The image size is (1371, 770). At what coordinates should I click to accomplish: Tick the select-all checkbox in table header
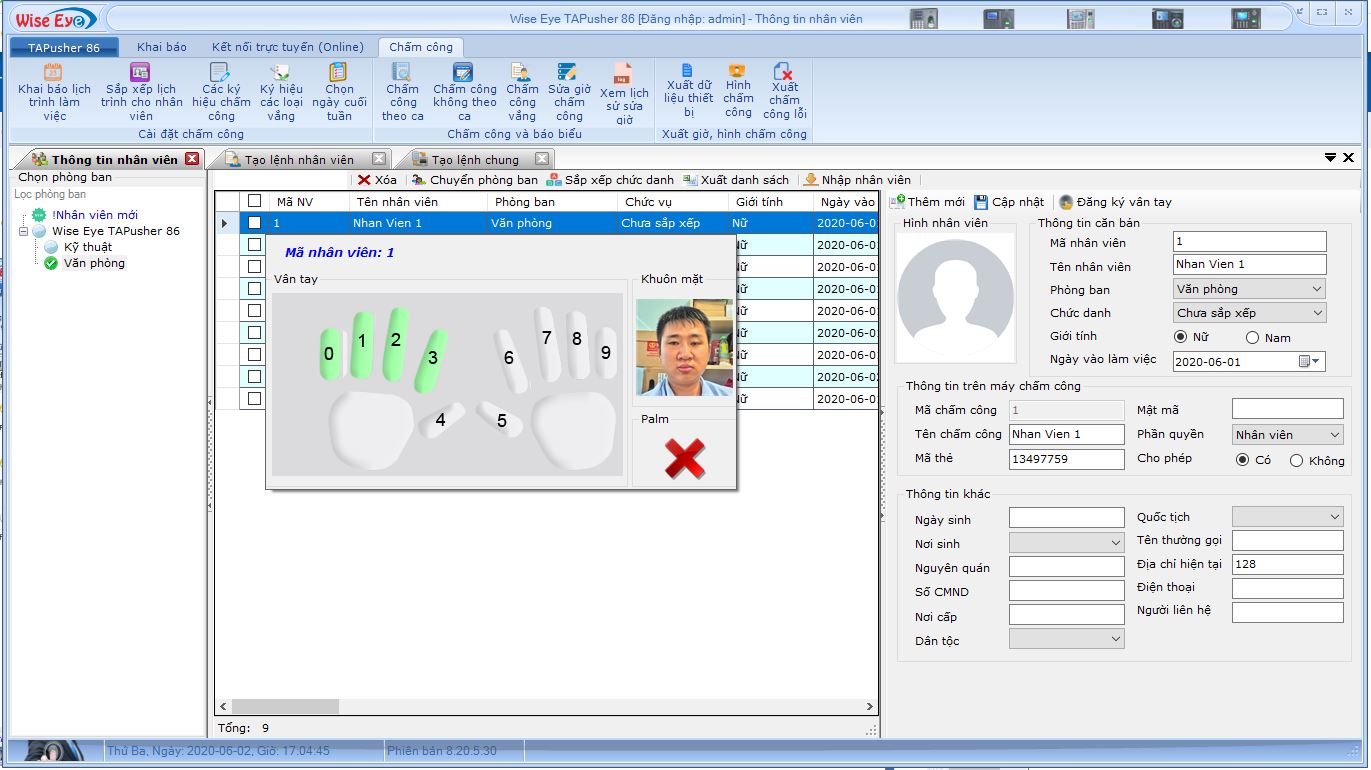pyautogui.click(x=255, y=201)
